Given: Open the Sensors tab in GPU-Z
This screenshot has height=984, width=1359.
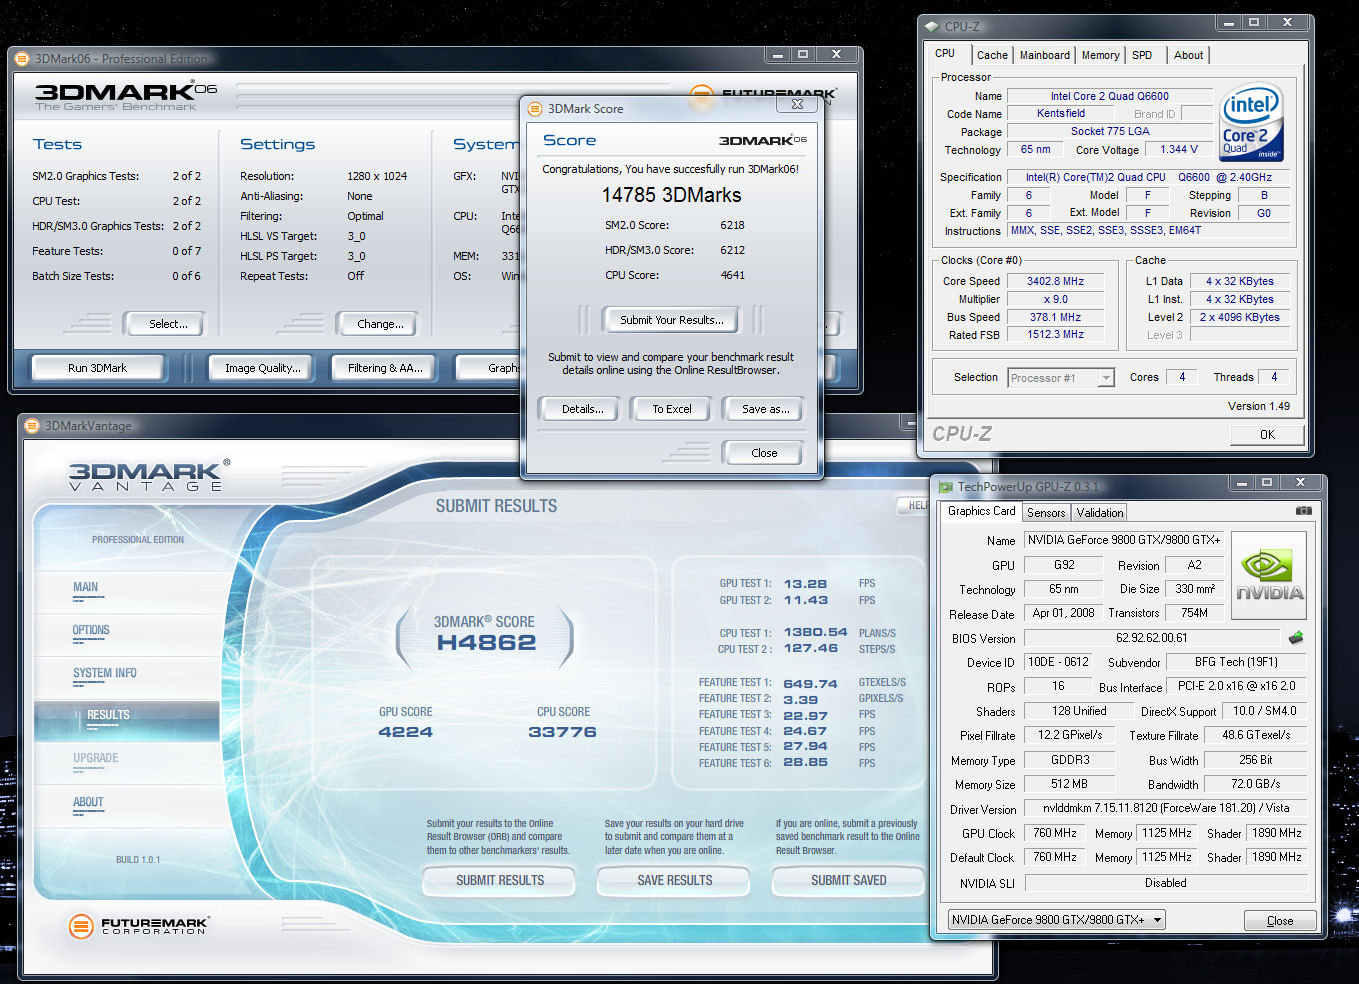Looking at the screenshot, I should tap(1046, 512).
